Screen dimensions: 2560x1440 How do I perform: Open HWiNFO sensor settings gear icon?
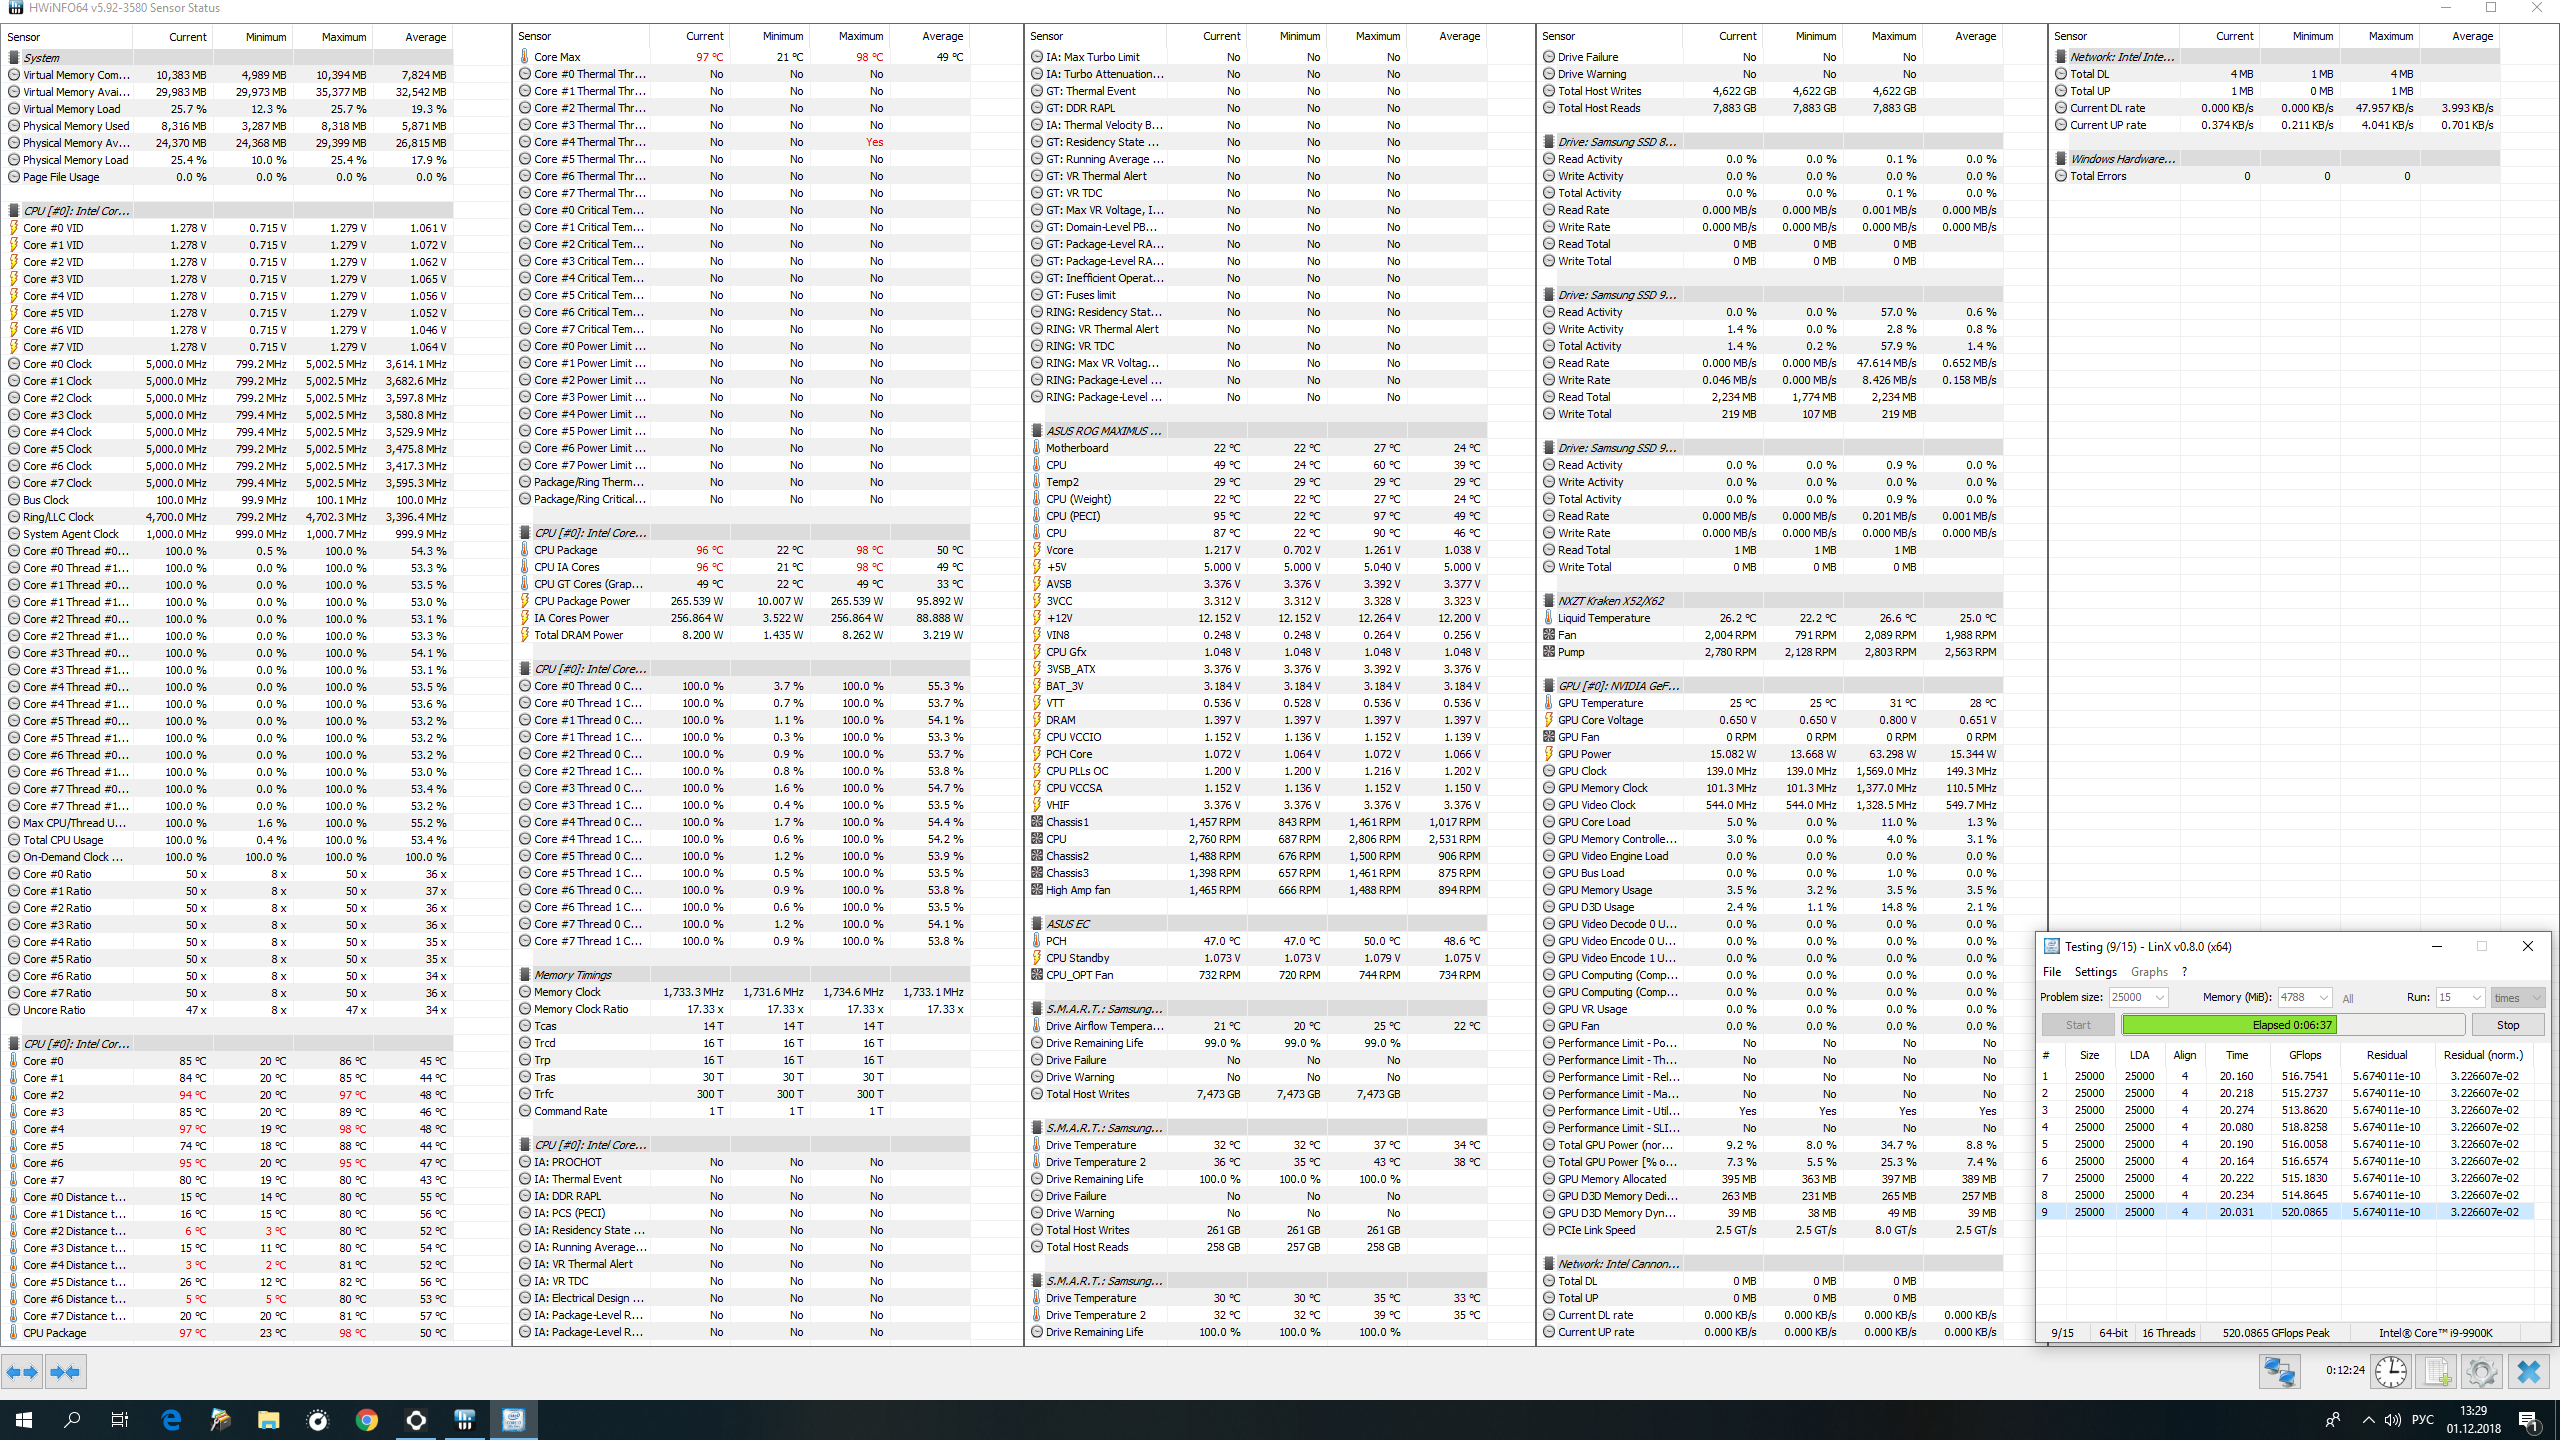point(2482,1371)
